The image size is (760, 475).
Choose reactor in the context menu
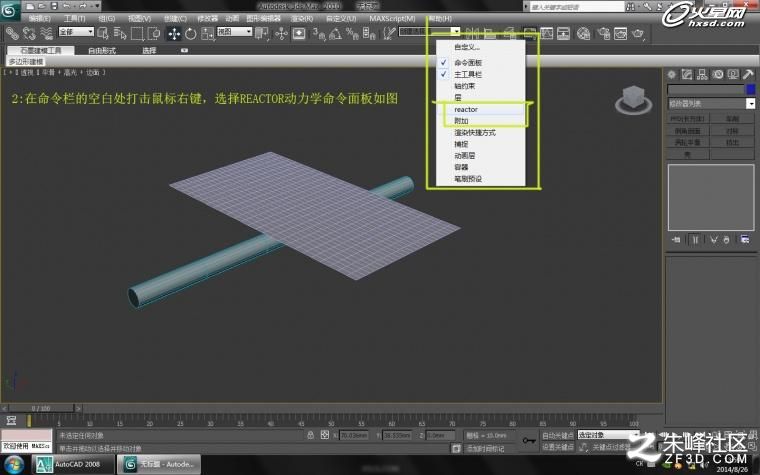[x=480, y=110]
